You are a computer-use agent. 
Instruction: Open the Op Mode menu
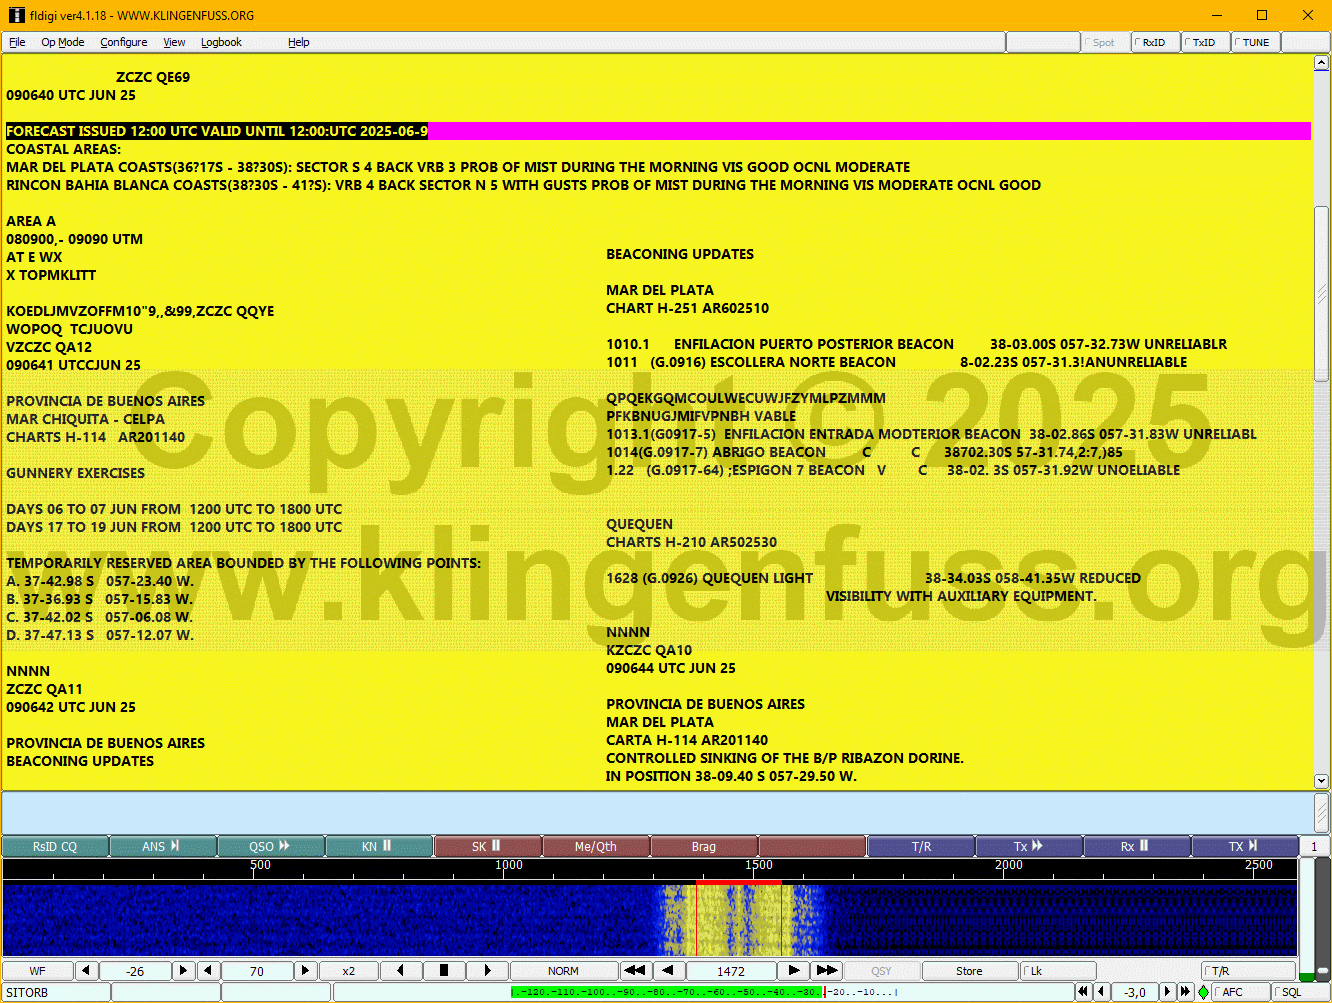click(62, 42)
